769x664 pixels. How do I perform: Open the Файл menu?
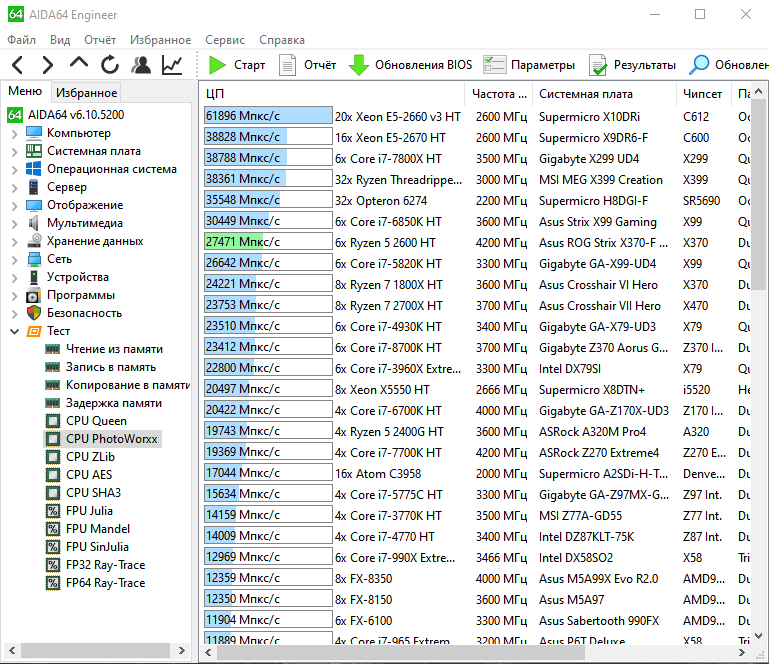coord(22,40)
